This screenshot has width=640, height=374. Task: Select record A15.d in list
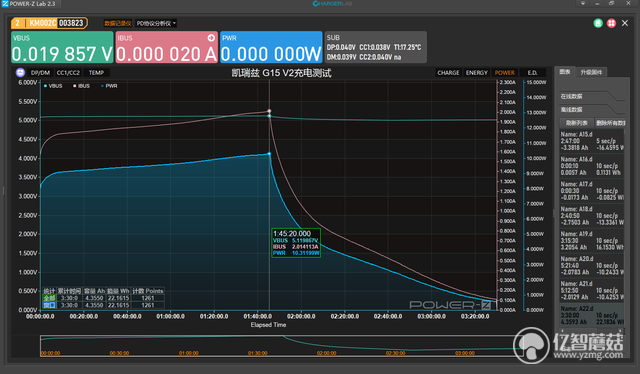pyautogui.click(x=591, y=141)
